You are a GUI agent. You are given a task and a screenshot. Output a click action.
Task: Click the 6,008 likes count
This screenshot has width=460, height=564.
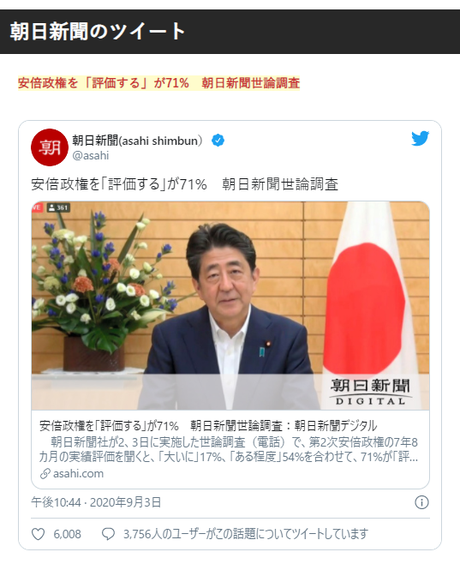(x=67, y=534)
